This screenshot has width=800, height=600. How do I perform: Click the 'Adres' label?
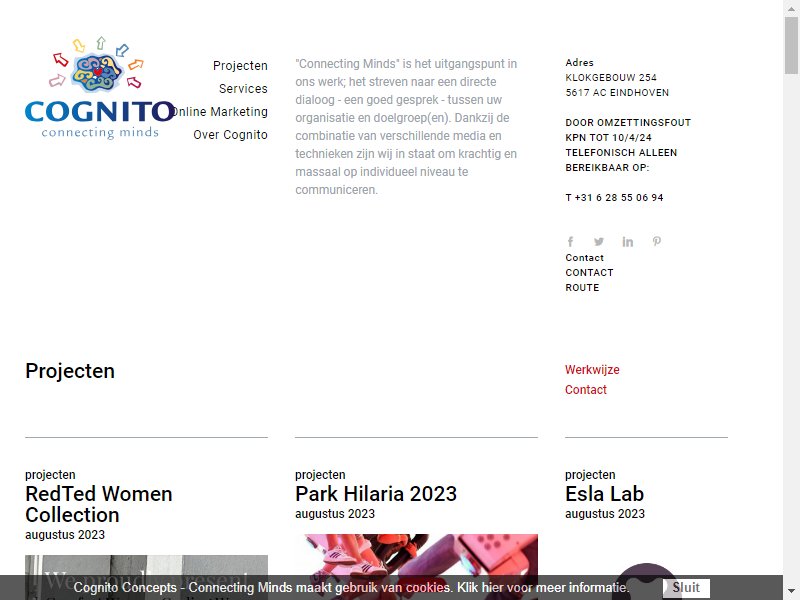[580, 62]
